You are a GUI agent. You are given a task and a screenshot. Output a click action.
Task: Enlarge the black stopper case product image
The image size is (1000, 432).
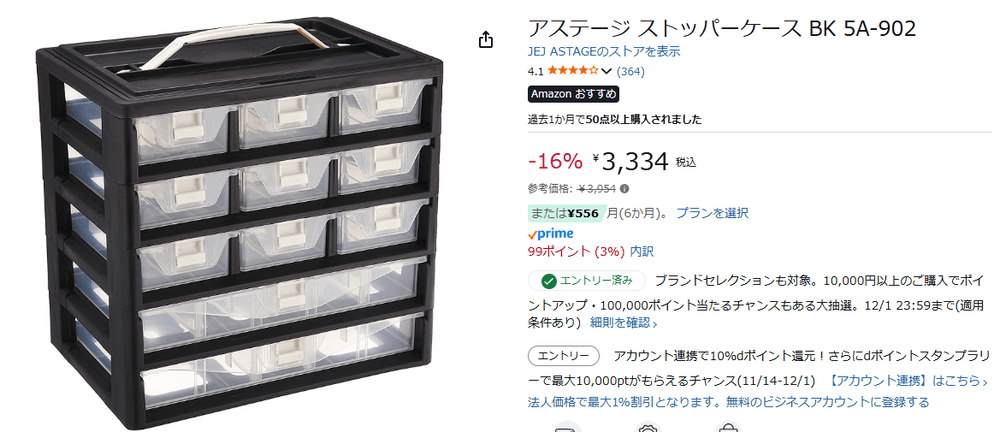239,223
